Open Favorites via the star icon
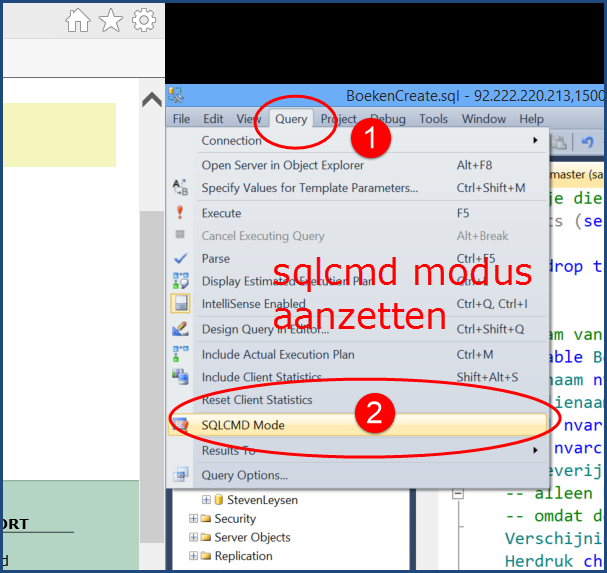The height and width of the screenshot is (573, 607). click(x=111, y=20)
